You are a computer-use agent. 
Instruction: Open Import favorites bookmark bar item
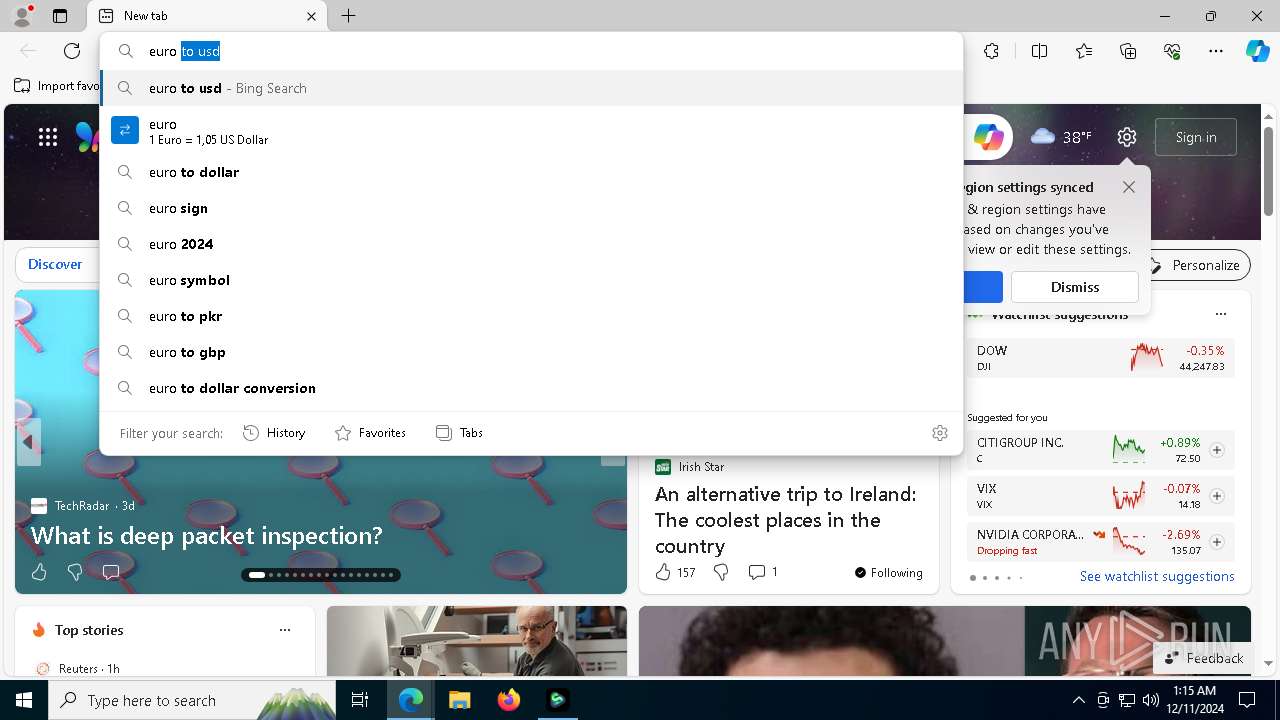point(57,86)
